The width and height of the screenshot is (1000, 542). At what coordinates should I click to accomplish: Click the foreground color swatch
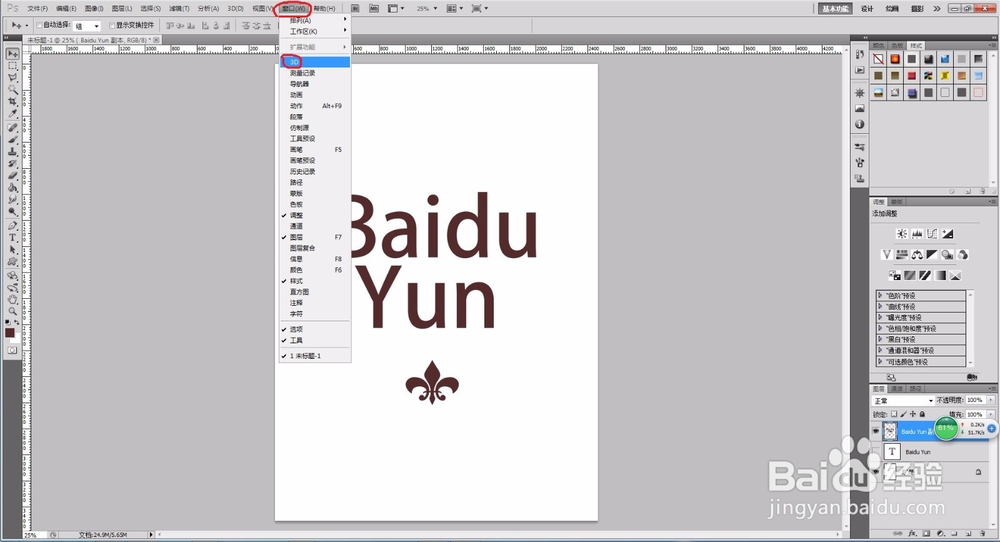tap(10, 333)
